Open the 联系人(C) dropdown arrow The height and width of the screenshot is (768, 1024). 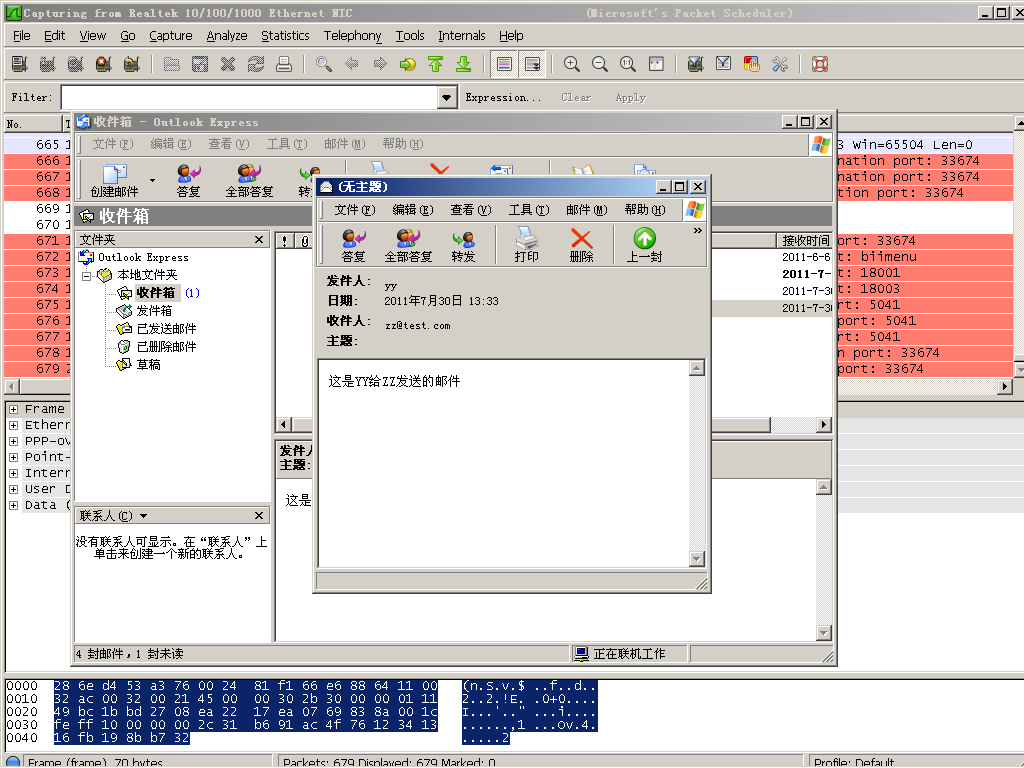coord(144,516)
